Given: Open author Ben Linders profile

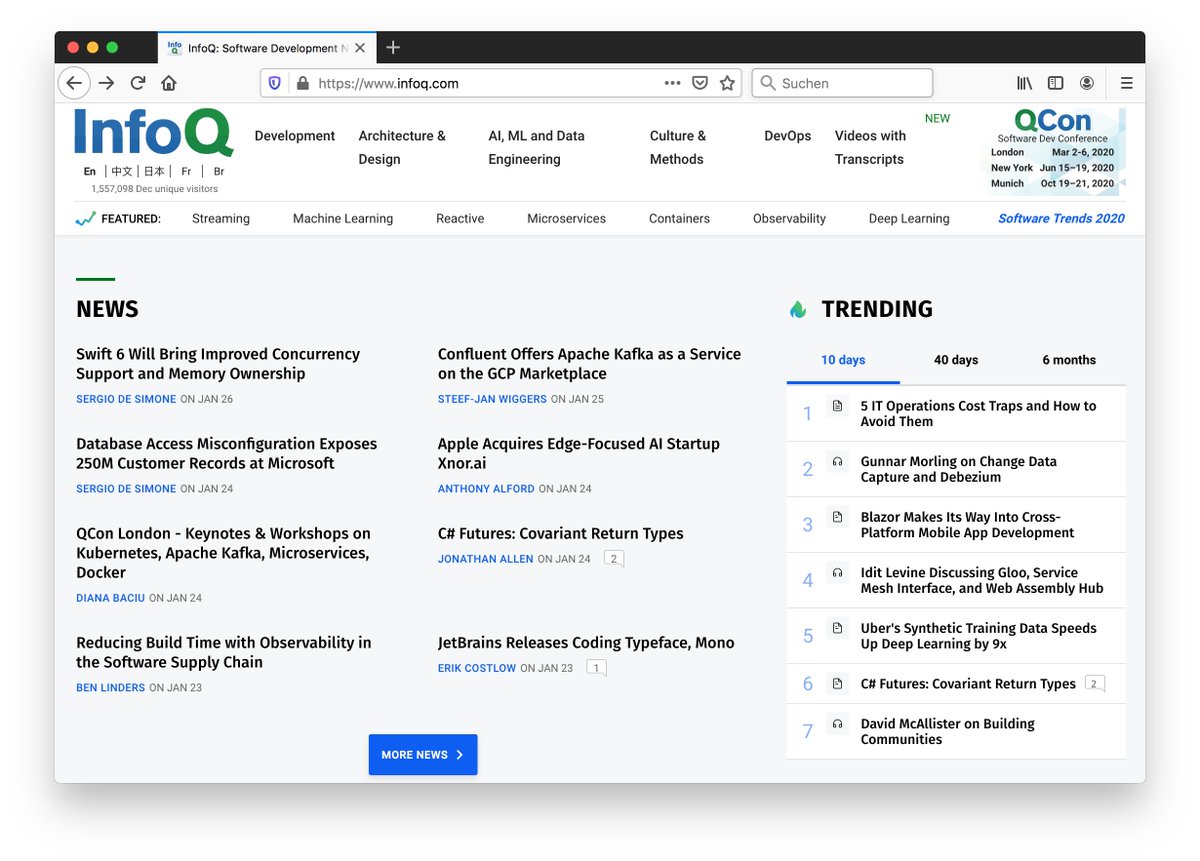Looking at the screenshot, I should tap(110, 688).
